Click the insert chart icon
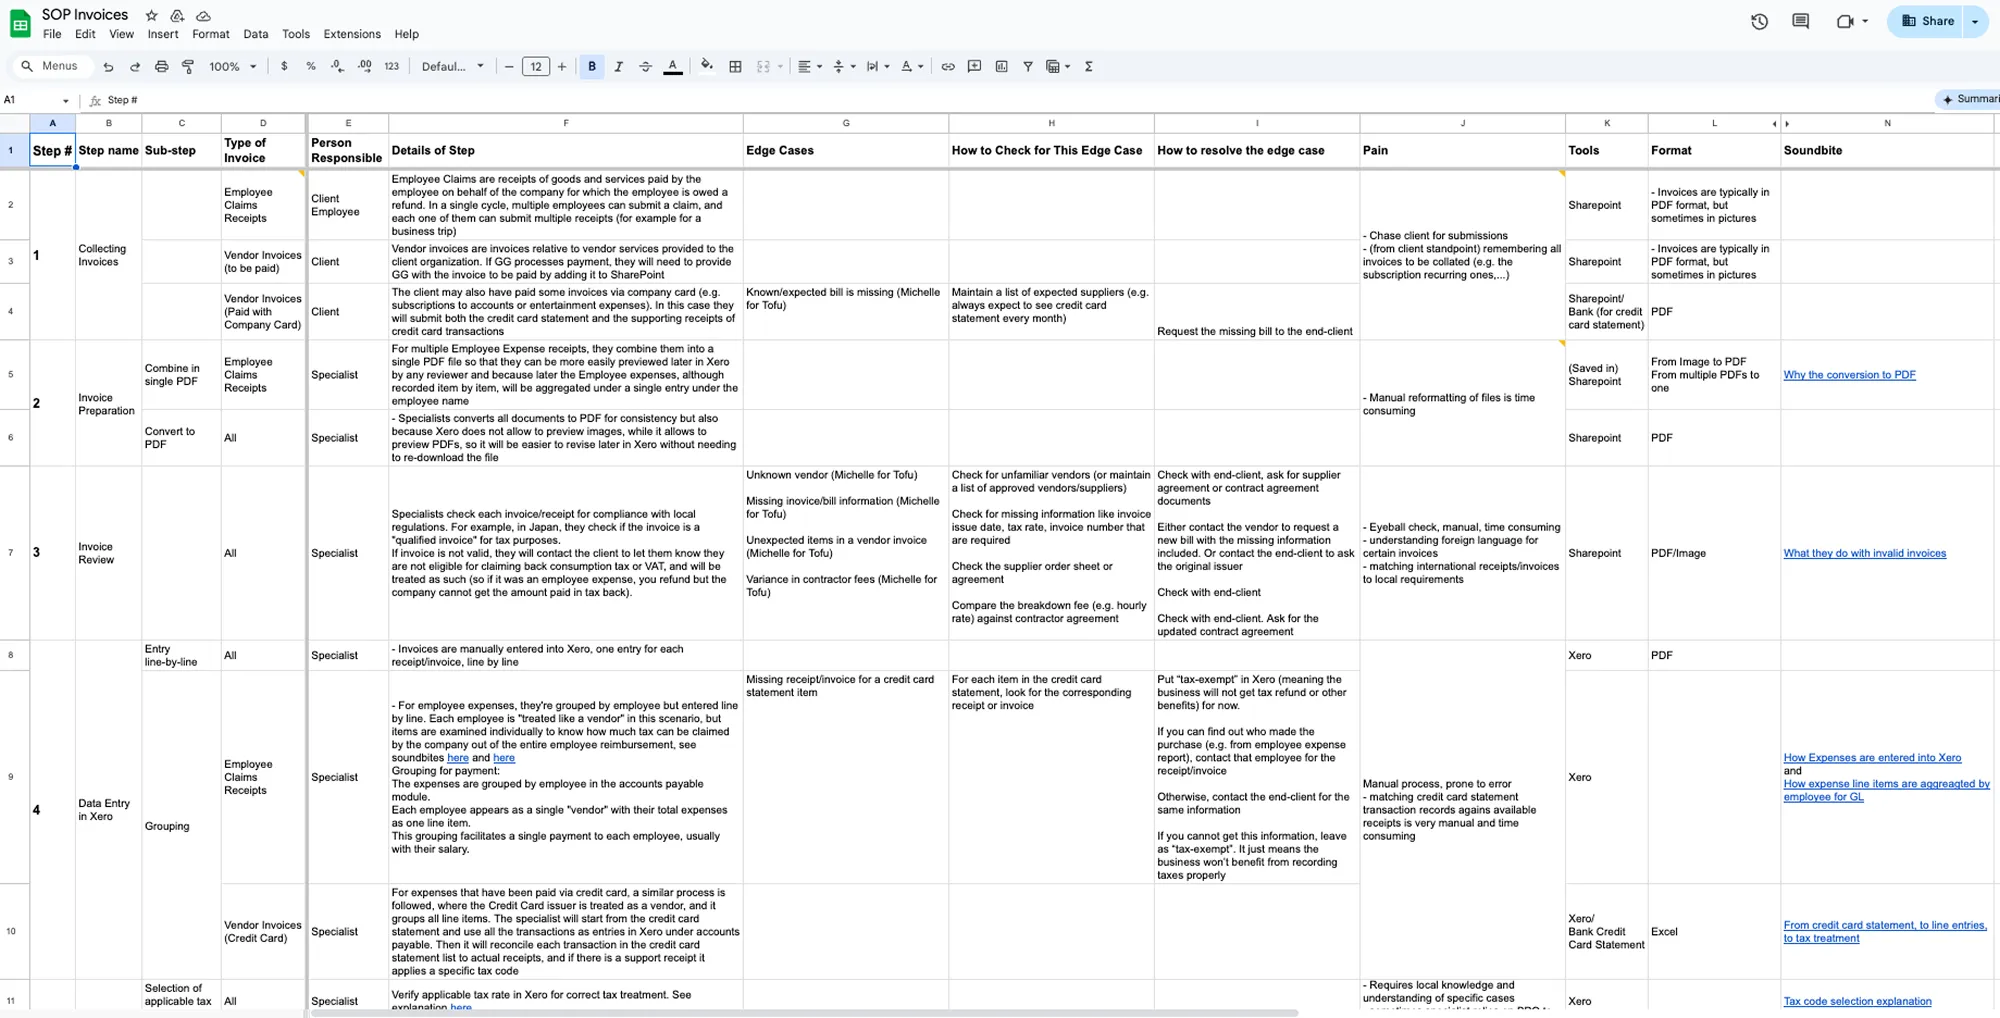The image size is (2000, 1018). (x=1001, y=67)
